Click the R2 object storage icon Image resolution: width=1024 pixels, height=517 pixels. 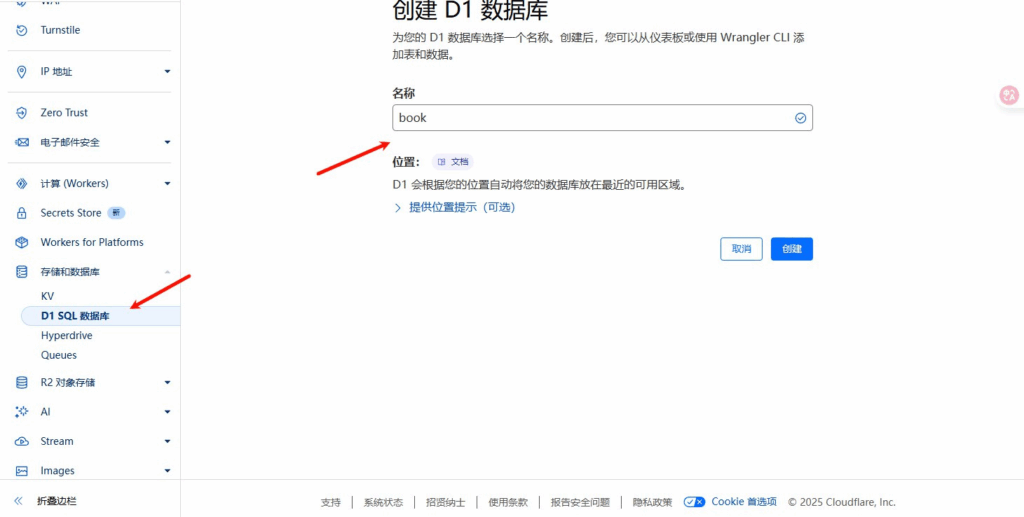(x=22, y=382)
